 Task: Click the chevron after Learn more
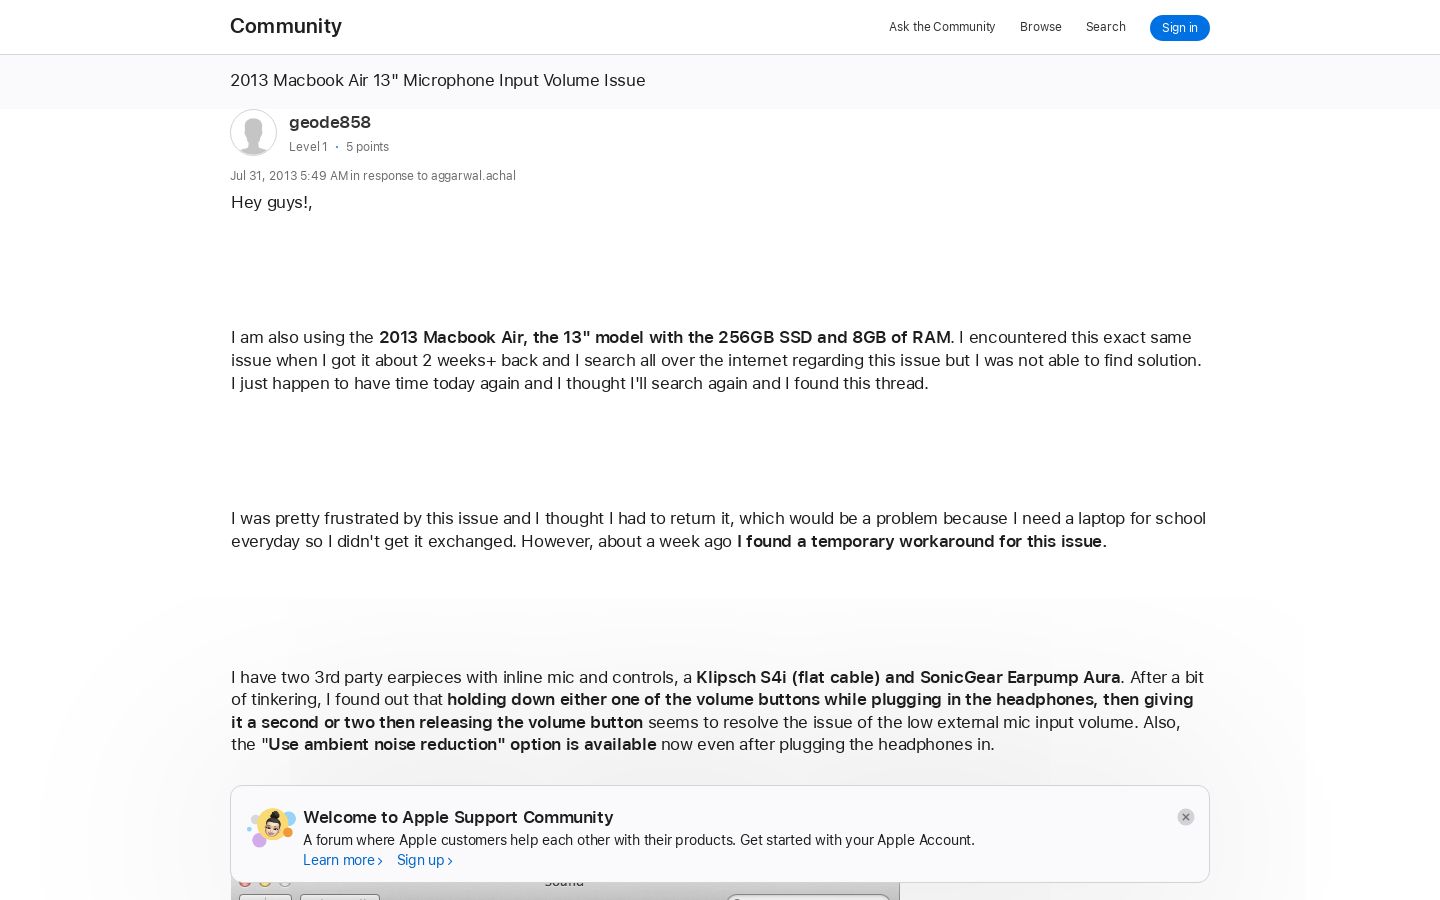click(380, 861)
